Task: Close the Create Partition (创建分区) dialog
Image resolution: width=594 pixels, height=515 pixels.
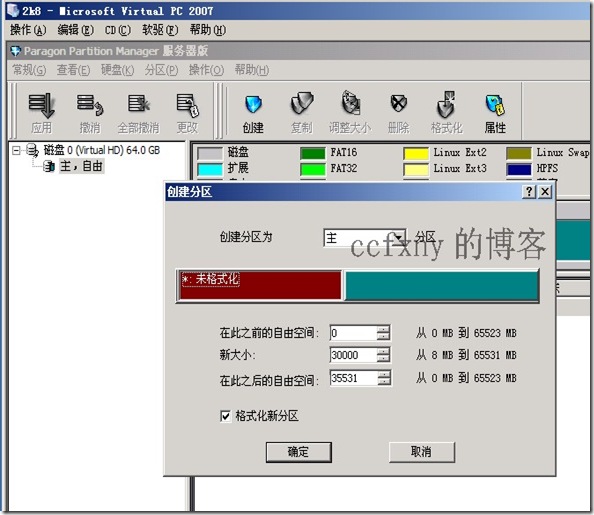Action: pyautogui.click(x=545, y=191)
